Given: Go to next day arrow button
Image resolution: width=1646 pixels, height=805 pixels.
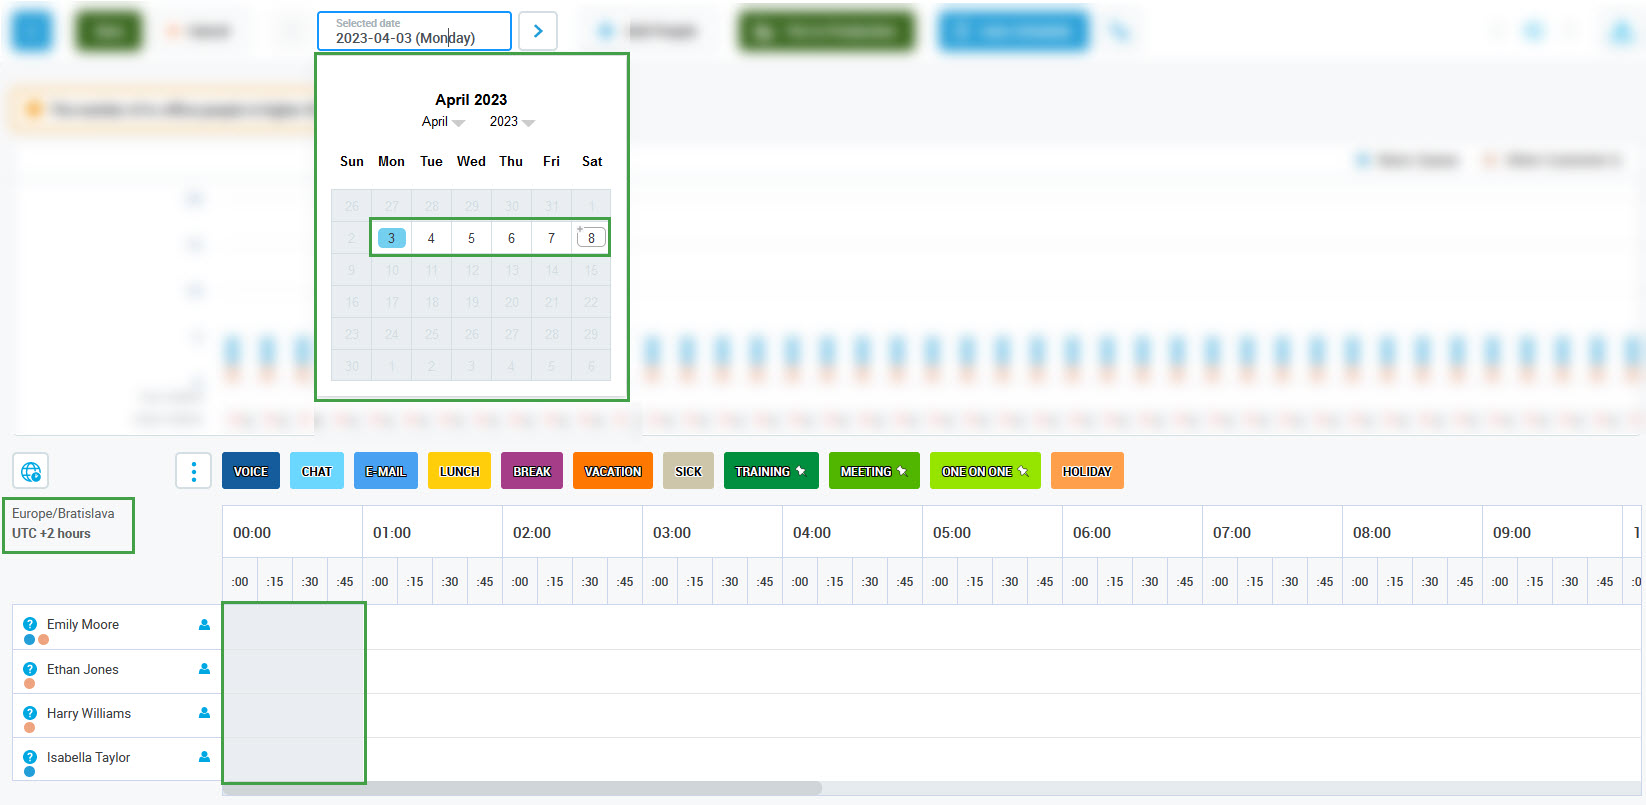Looking at the screenshot, I should pyautogui.click(x=538, y=31).
